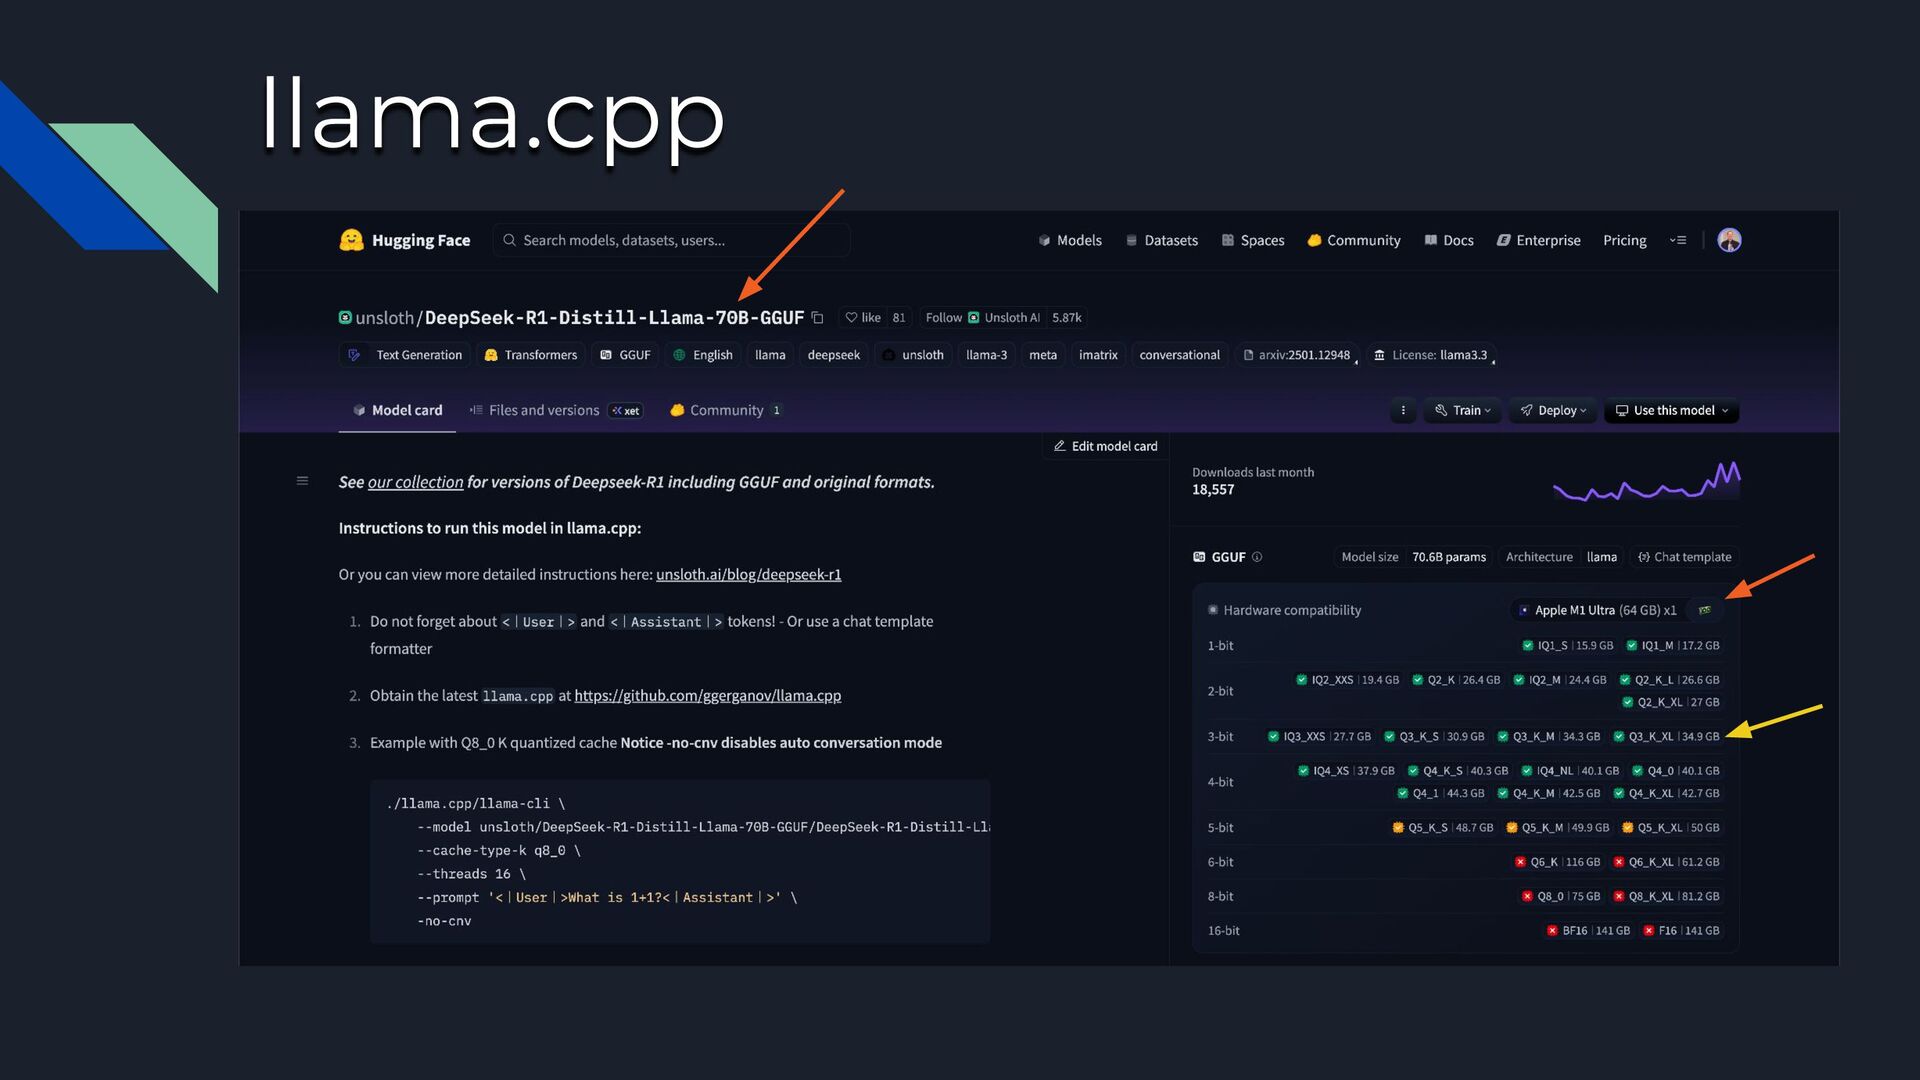Open the navigation overflow menu icon
The width and height of the screenshot is (1920, 1080).
tap(1678, 240)
